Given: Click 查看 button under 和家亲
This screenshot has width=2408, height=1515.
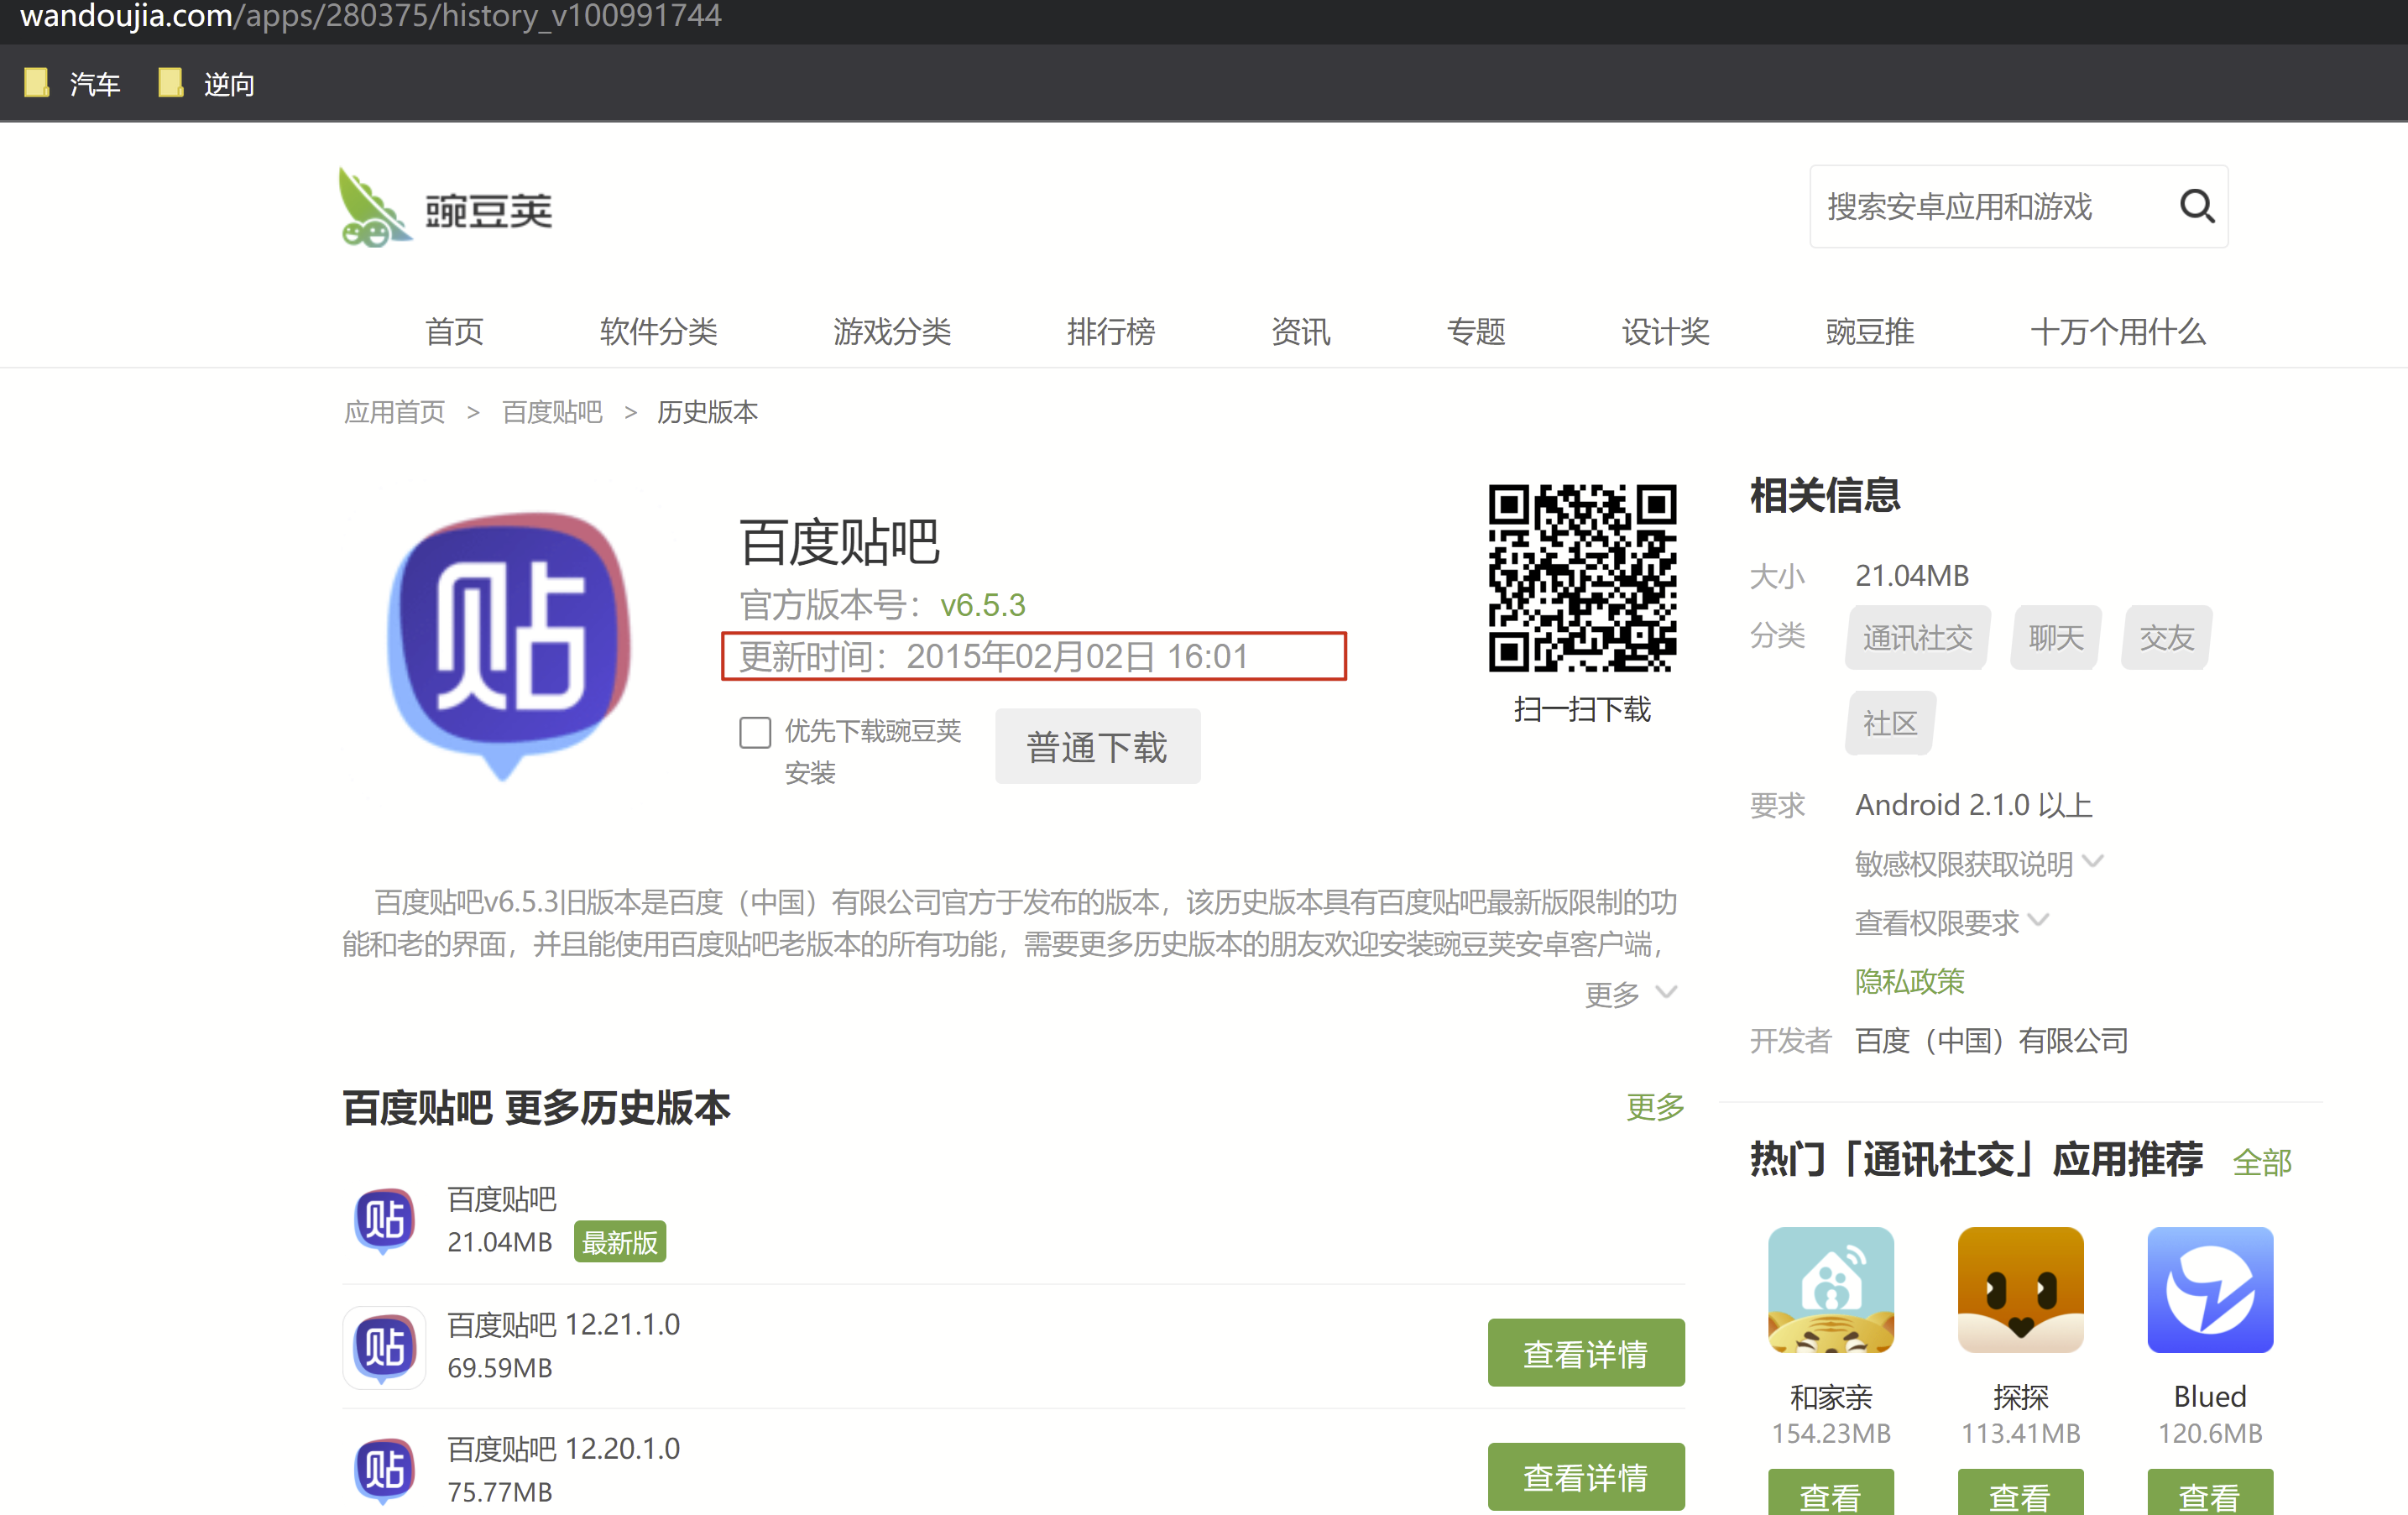Looking at the screenshot, I should [x=1830, y=1492].
